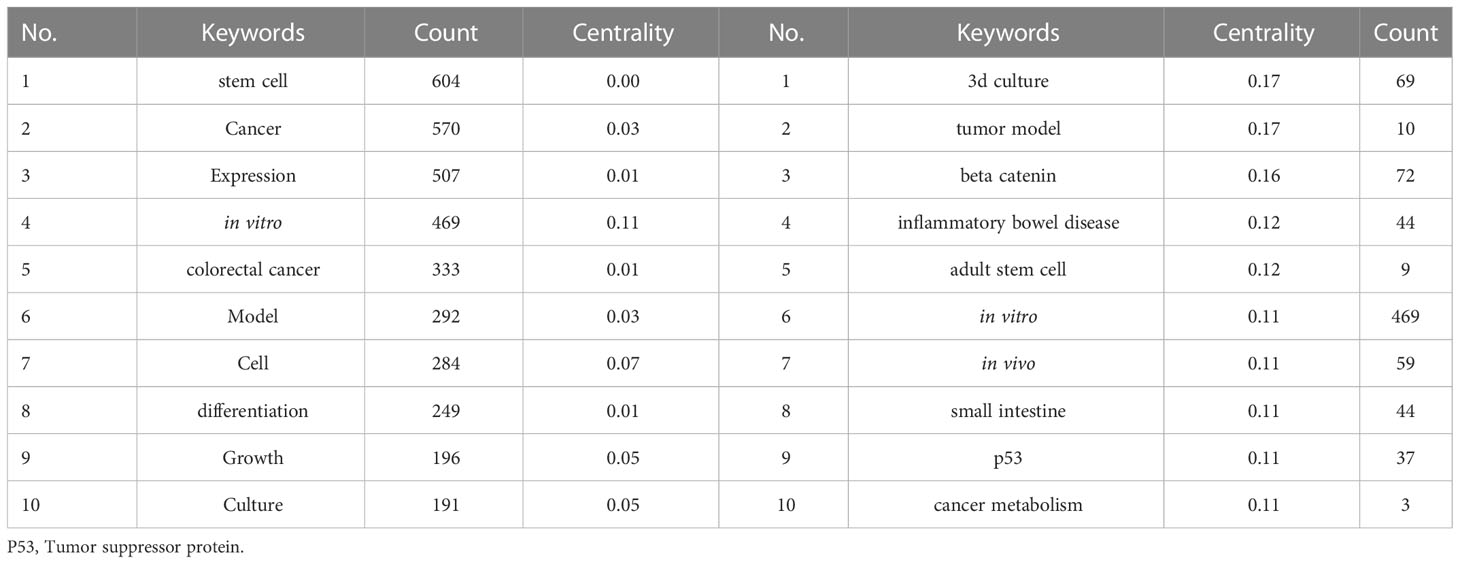This screenshot has height=564, width=1460.
Task: Click the right Centrality column header
Action: (1264, 33)
